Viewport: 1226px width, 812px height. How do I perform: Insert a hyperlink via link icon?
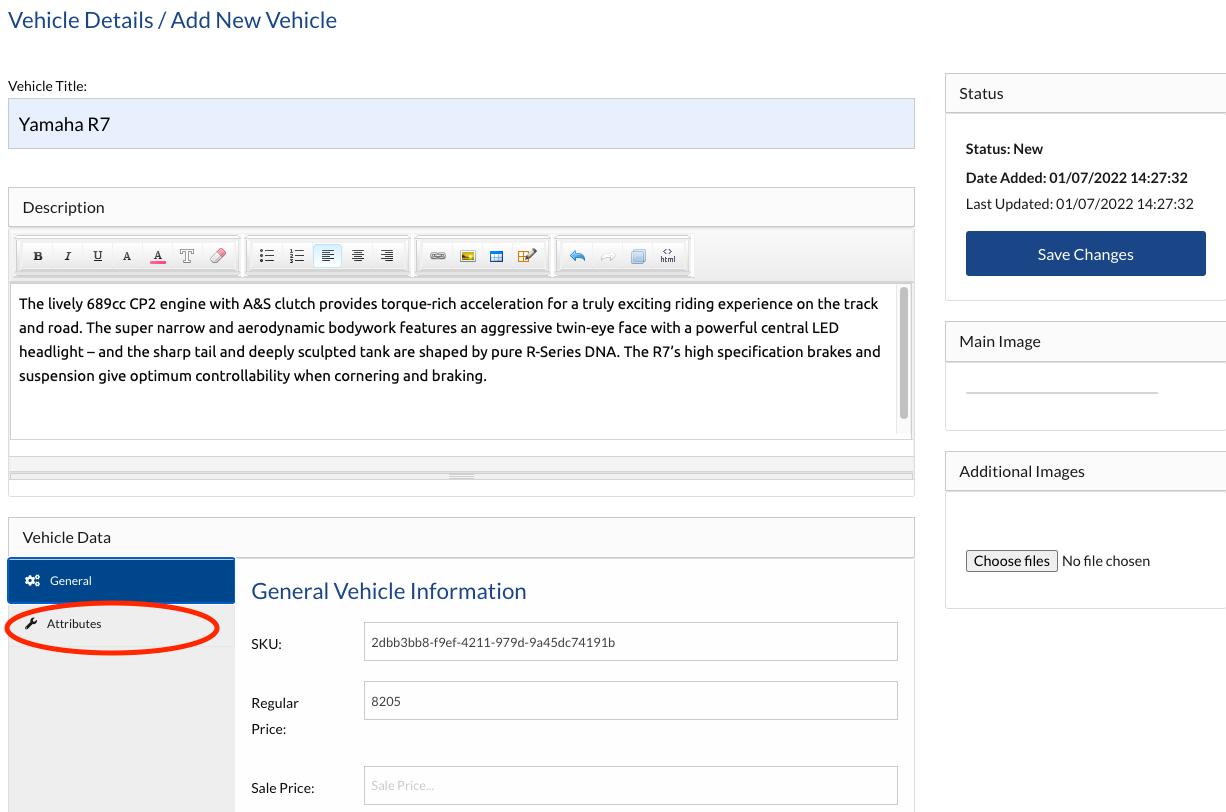pyautogui.click(x=437, y=256)
